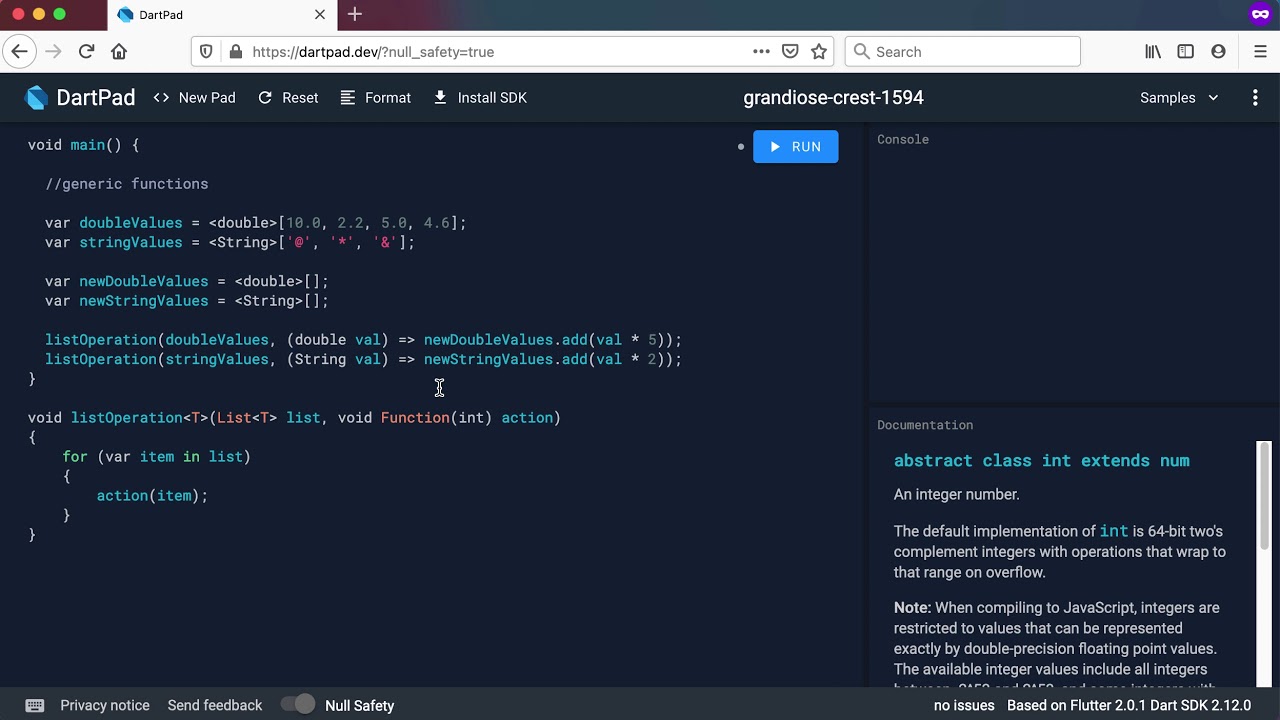This screenshot has width=1280, height=720.
Task: Open the Privacy notice link
Action: click(x=105, y=705)
